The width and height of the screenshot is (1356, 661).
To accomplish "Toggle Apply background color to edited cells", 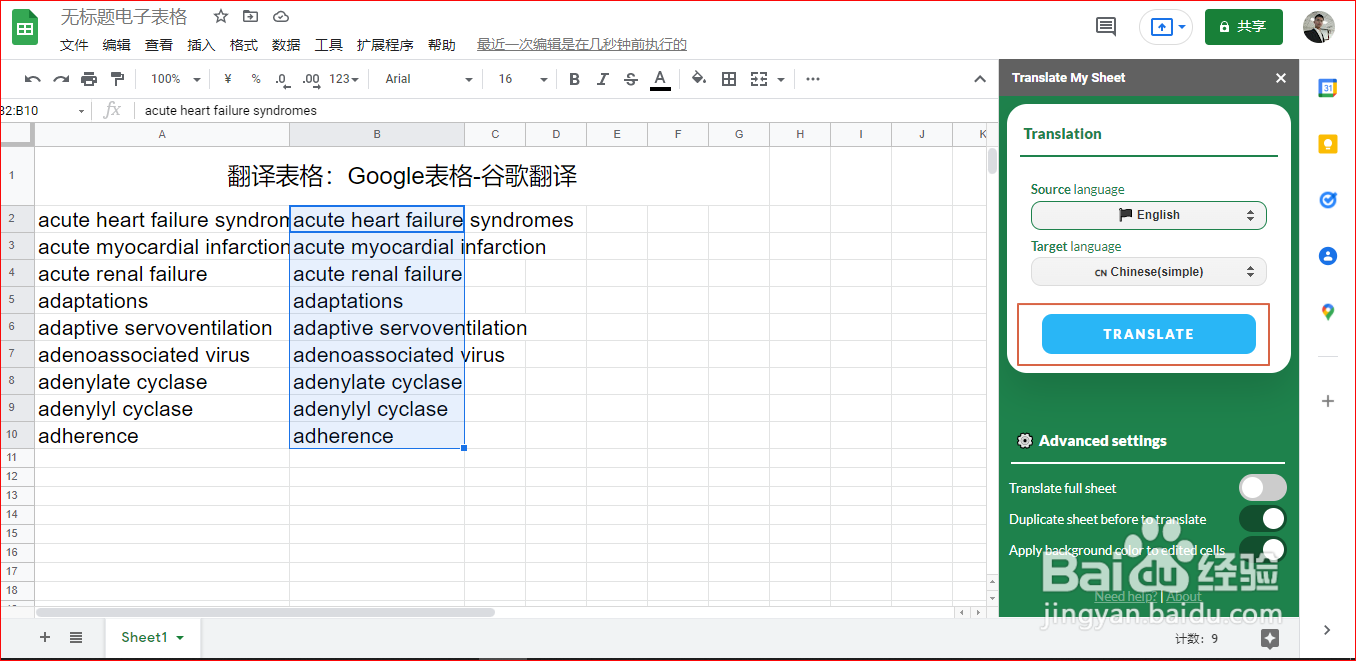I will point(1262,549).
